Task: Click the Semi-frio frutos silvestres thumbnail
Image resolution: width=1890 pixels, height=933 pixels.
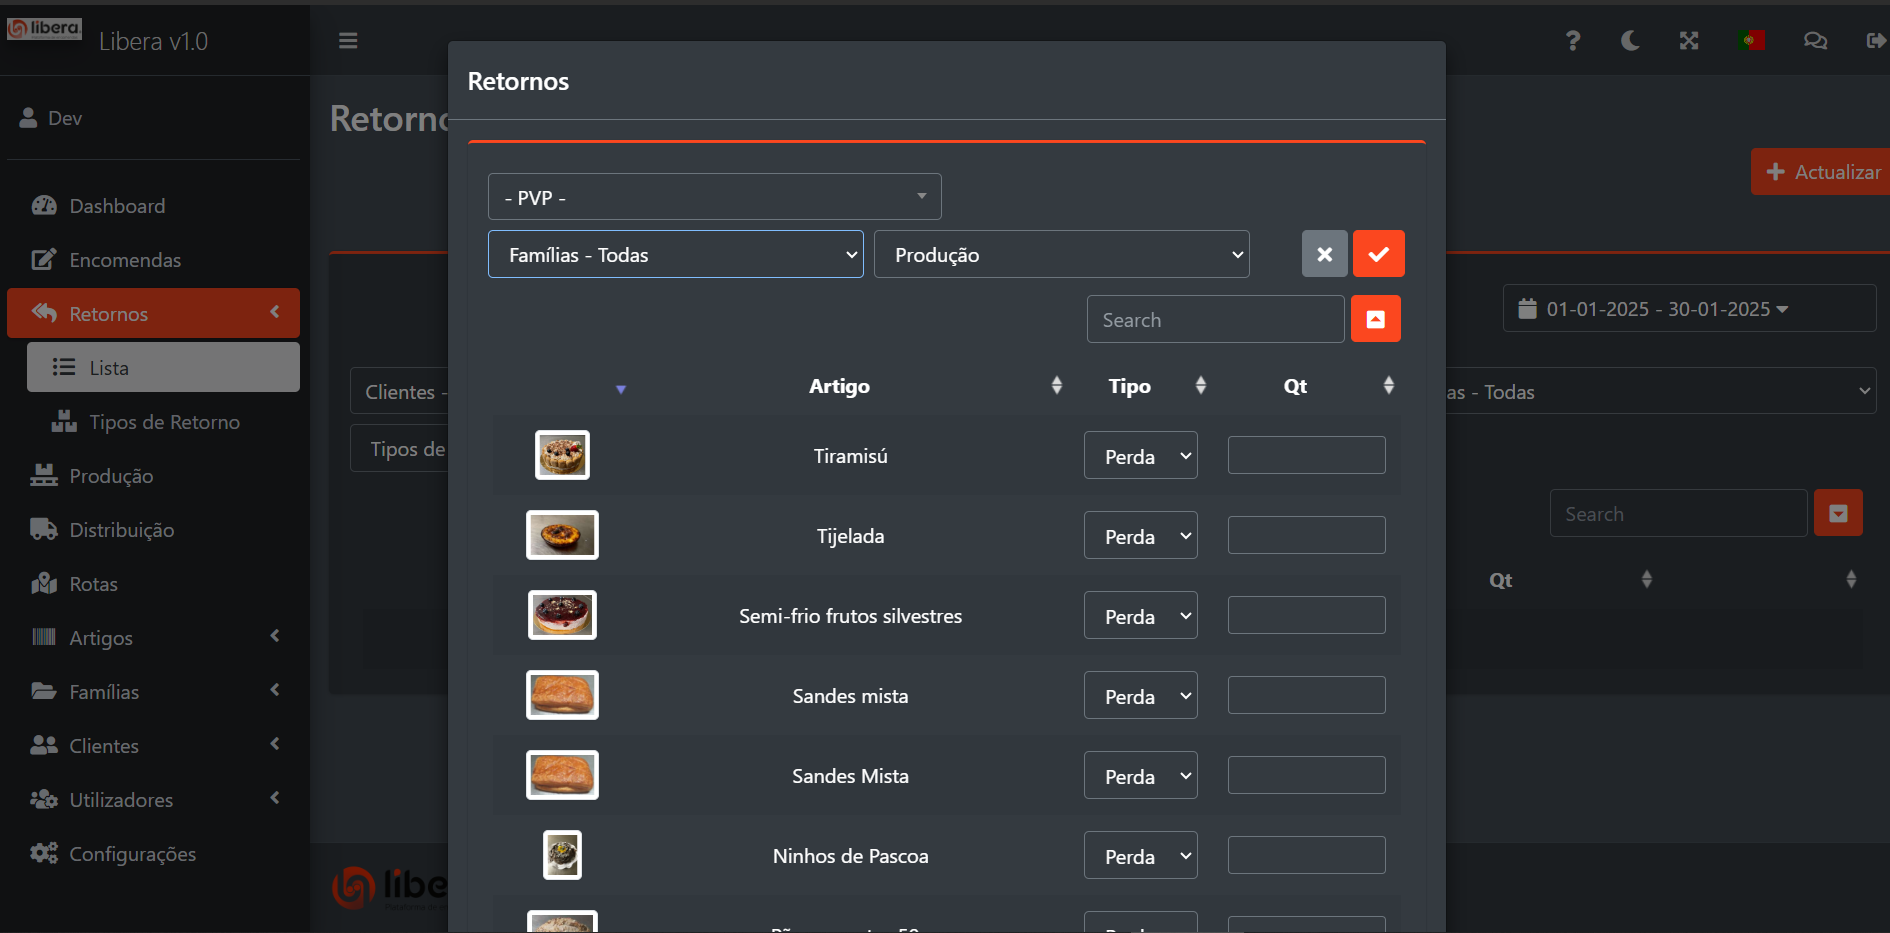Action: click(562, 615)
